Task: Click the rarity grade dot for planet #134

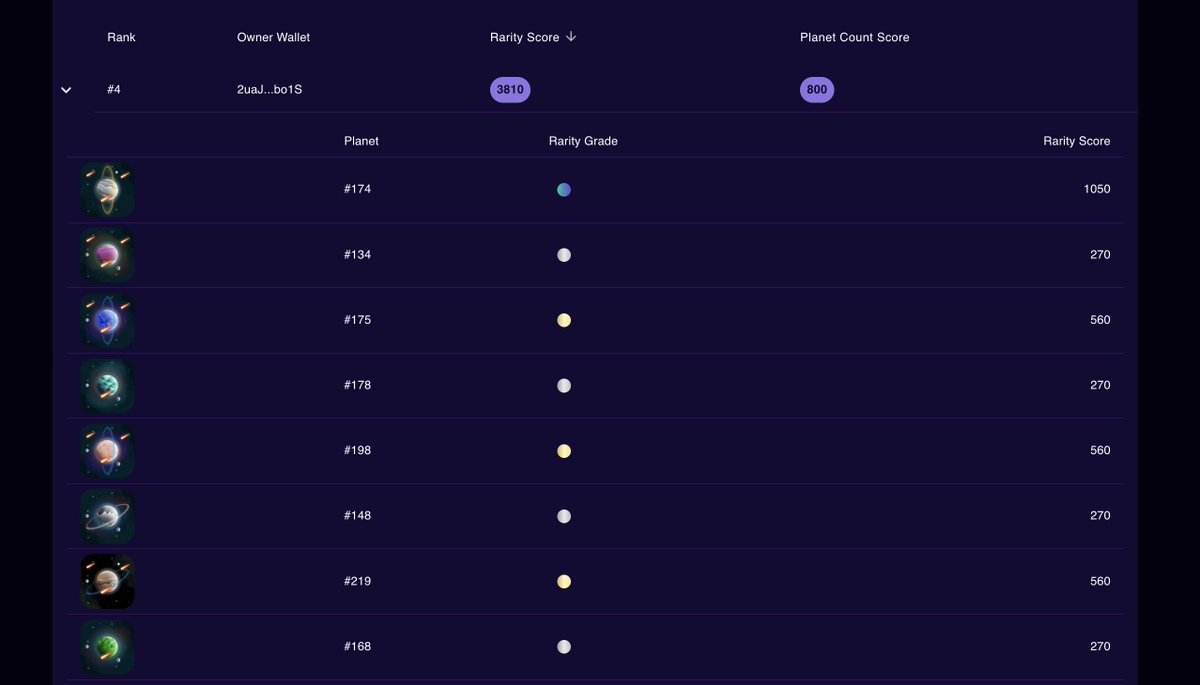Action: coord(564,255)
